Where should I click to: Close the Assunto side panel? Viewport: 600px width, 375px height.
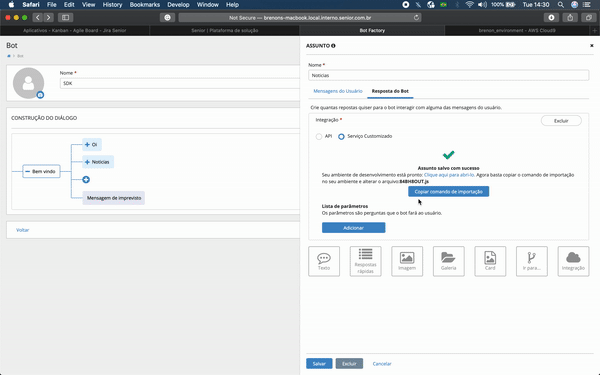coord(592,46)
